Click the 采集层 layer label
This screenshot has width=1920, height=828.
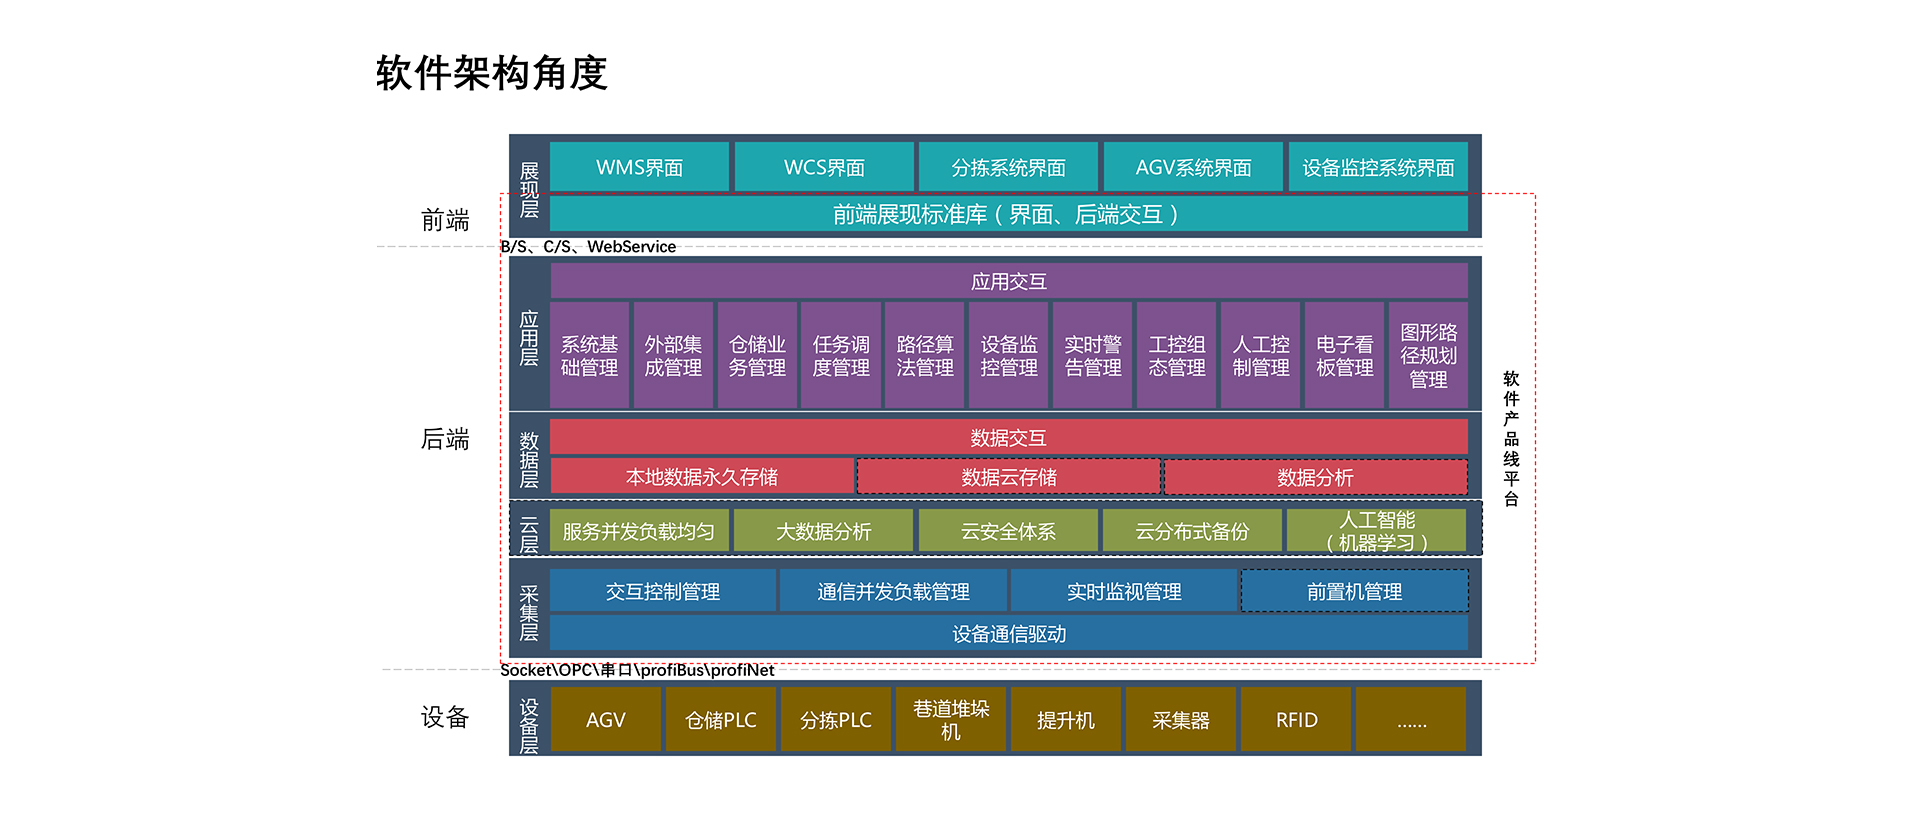point(529,613)
